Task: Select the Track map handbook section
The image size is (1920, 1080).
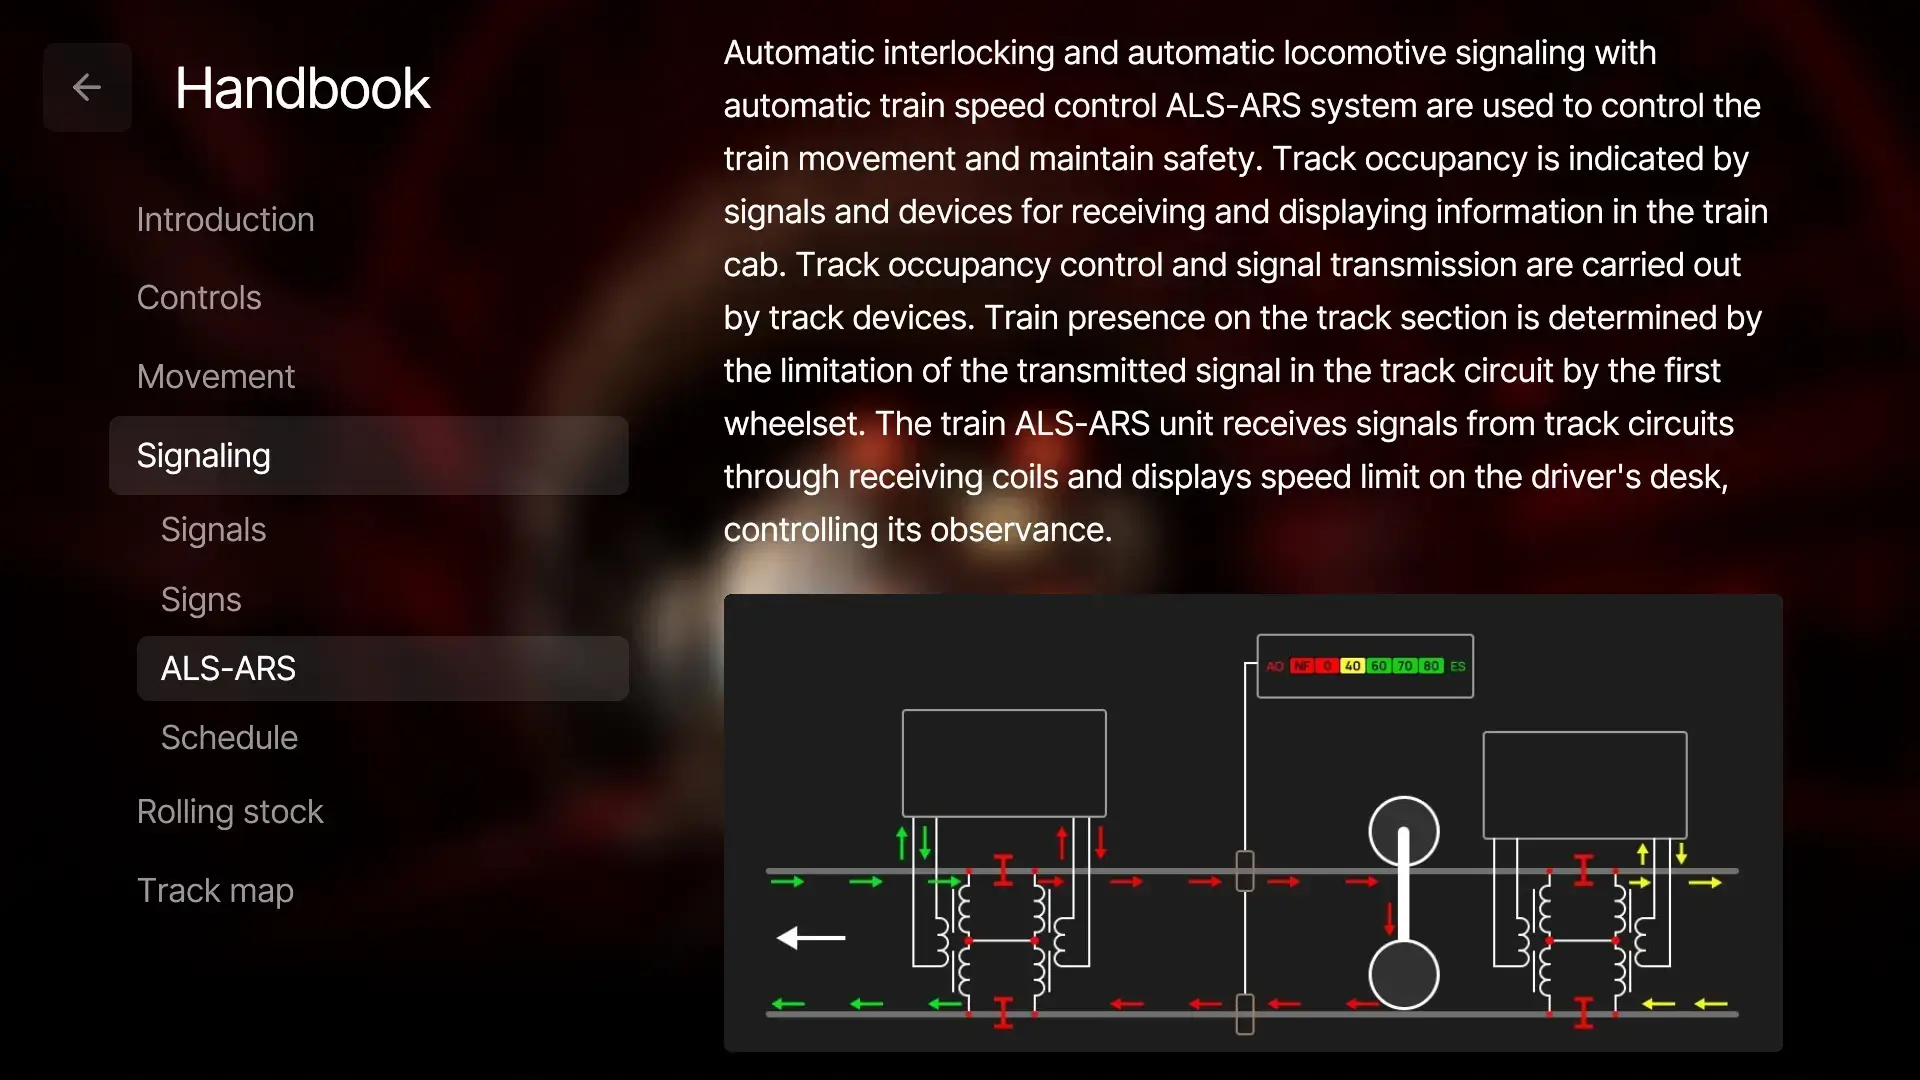Action: click(x=216, y=889)
